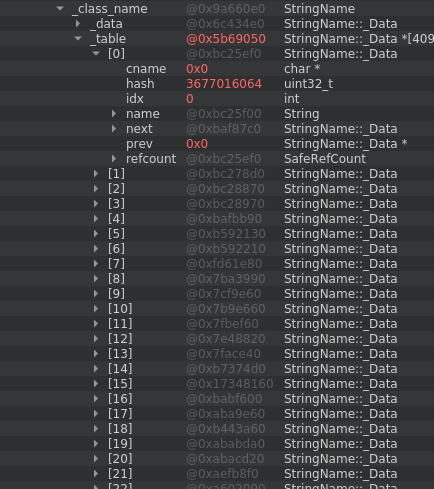Viewport: 434px width, 489px height.
Task: Click address @0xbaf87c0 of next
Action: [x=223, y=129]
